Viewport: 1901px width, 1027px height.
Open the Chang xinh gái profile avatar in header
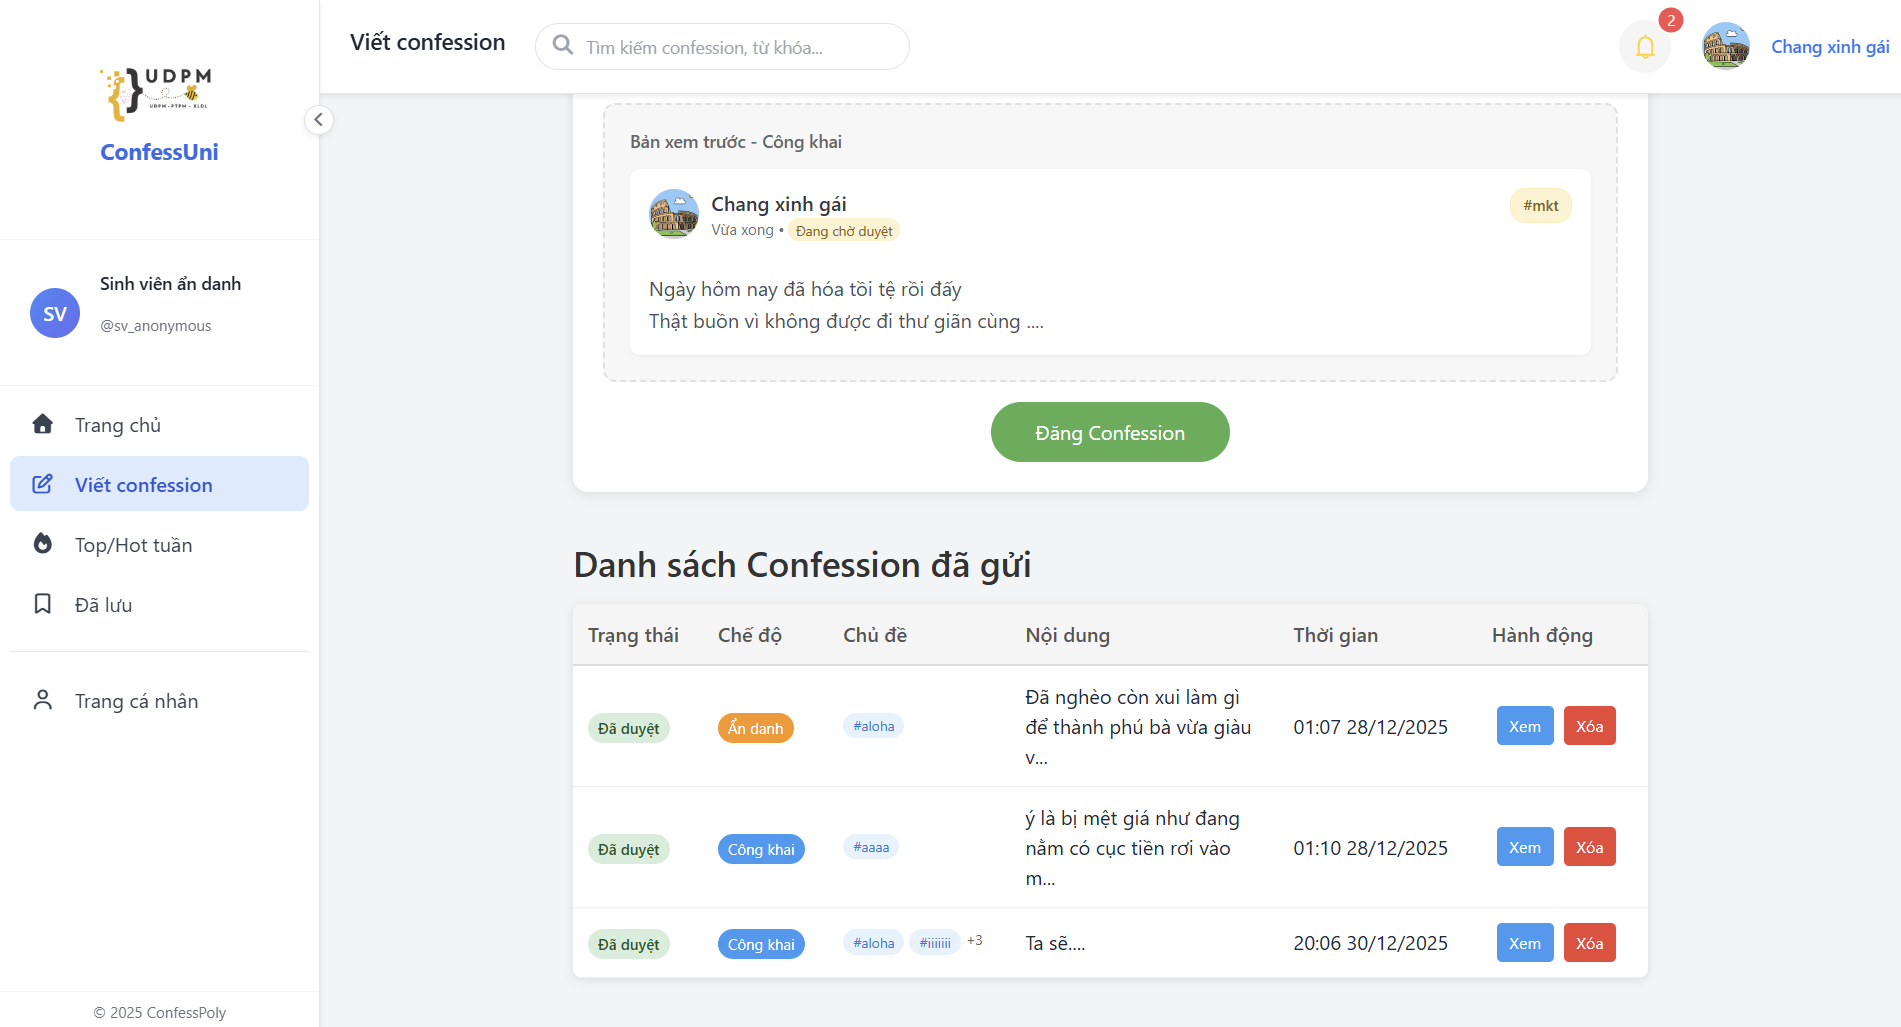(1726, 46)
